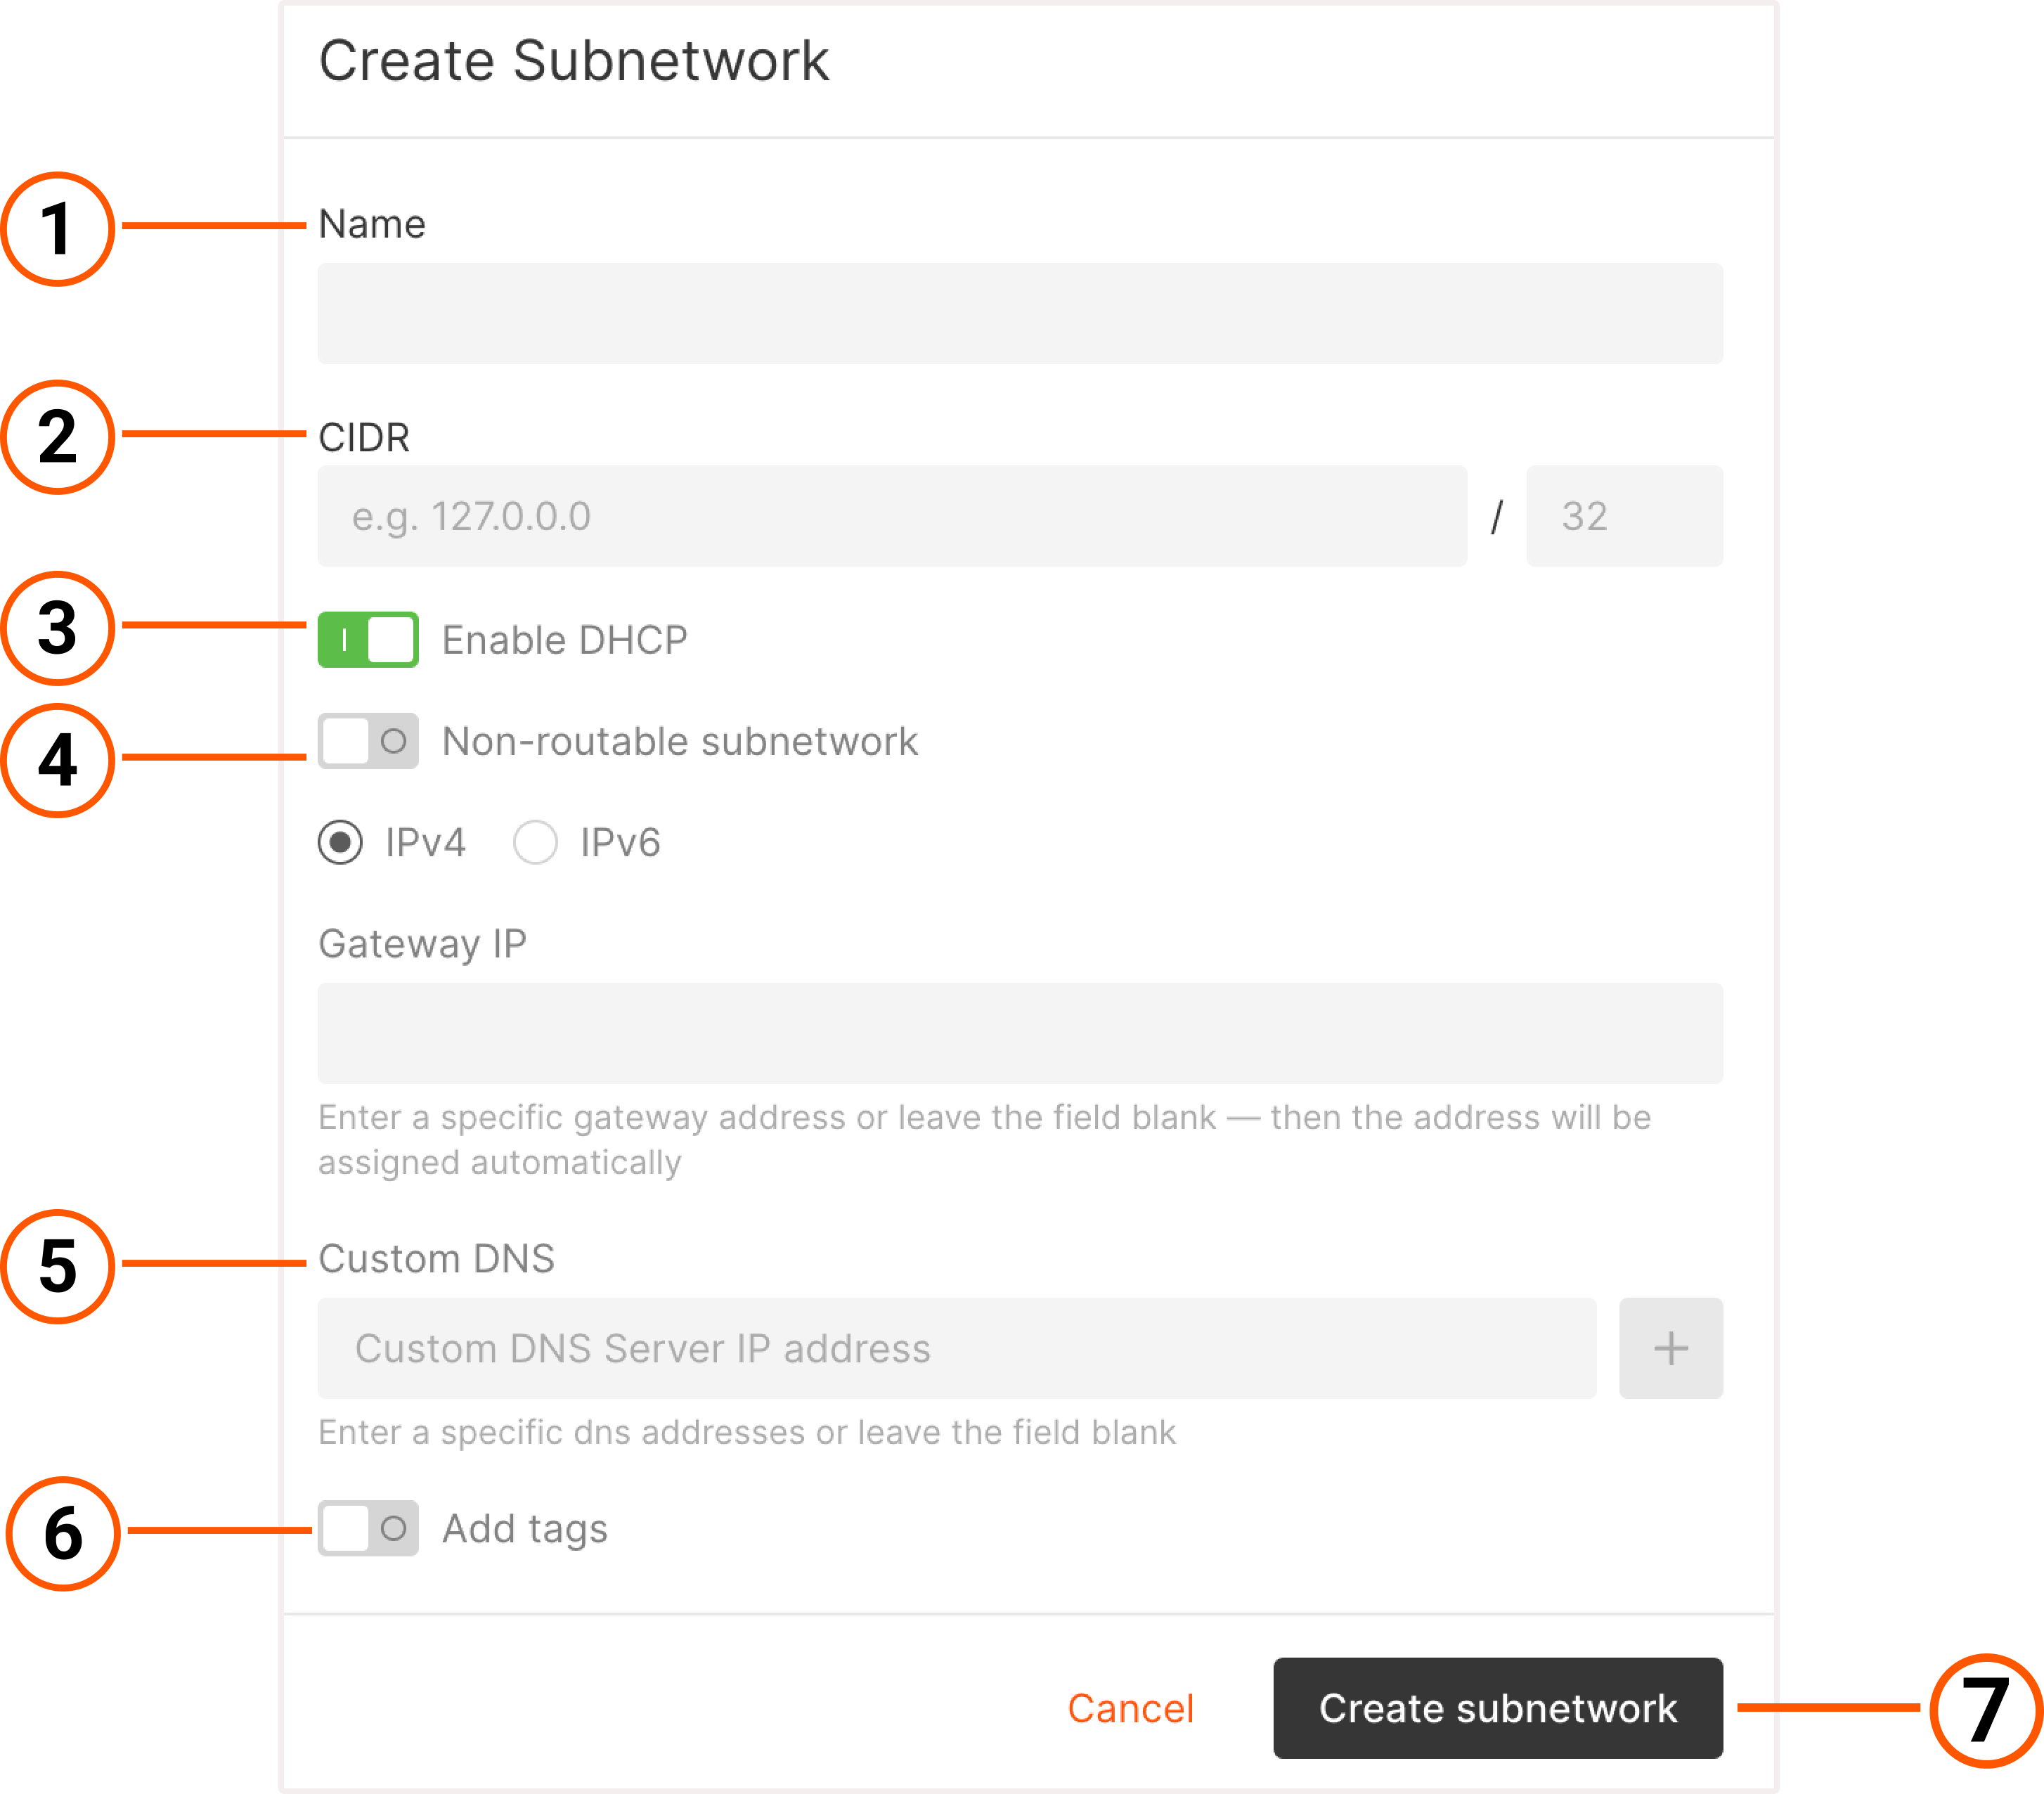This screenshot has width=2044, height=1794.
Task: Click the Enable DHCP label text
Action: (564, 639)
